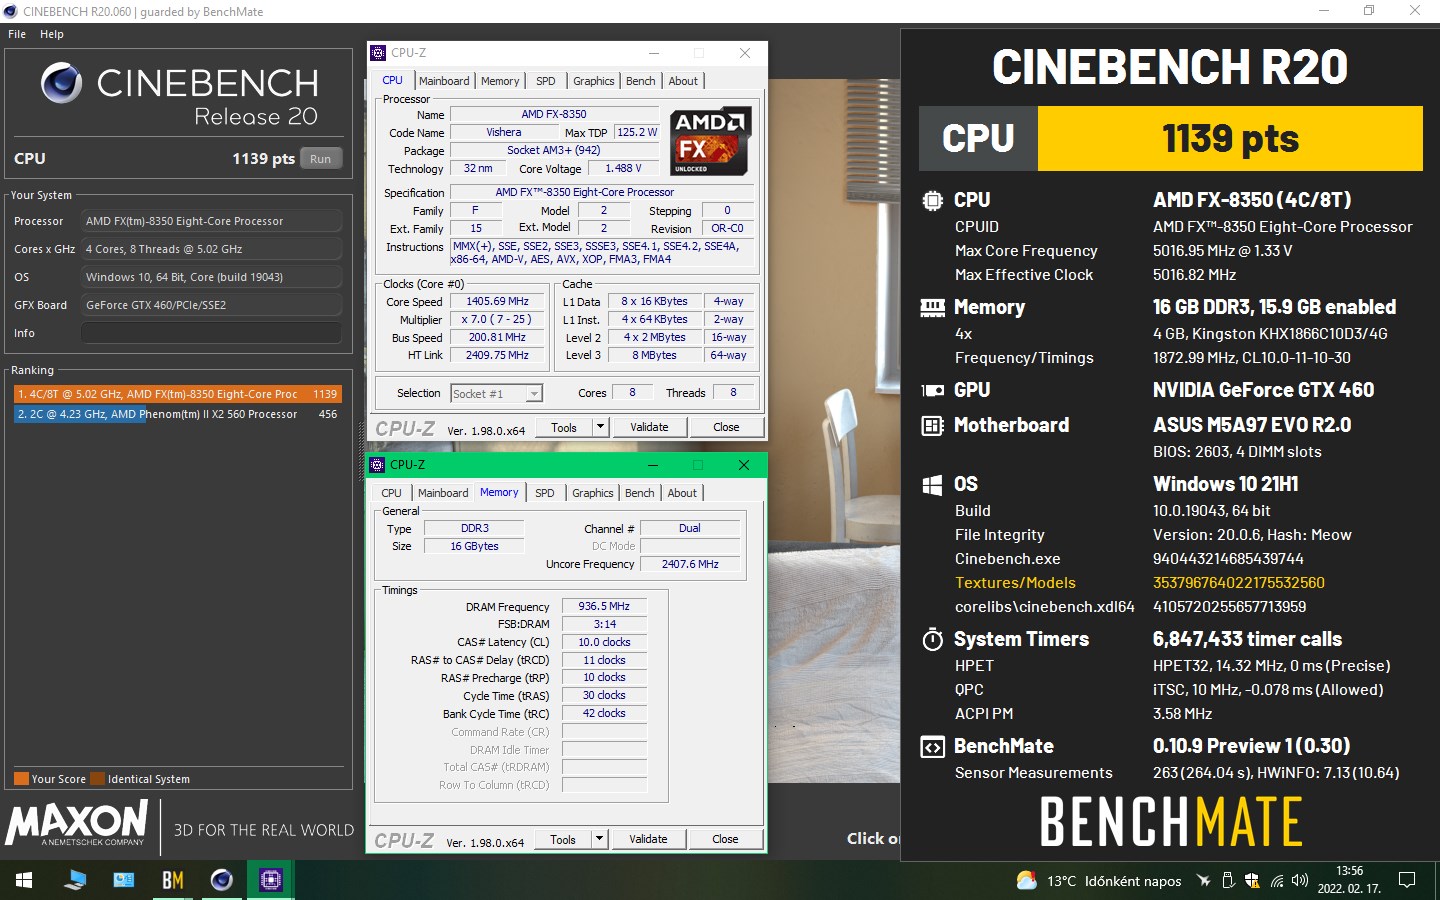Switch to Graphics tab in upper CPU-Z window

coord(594,81)
